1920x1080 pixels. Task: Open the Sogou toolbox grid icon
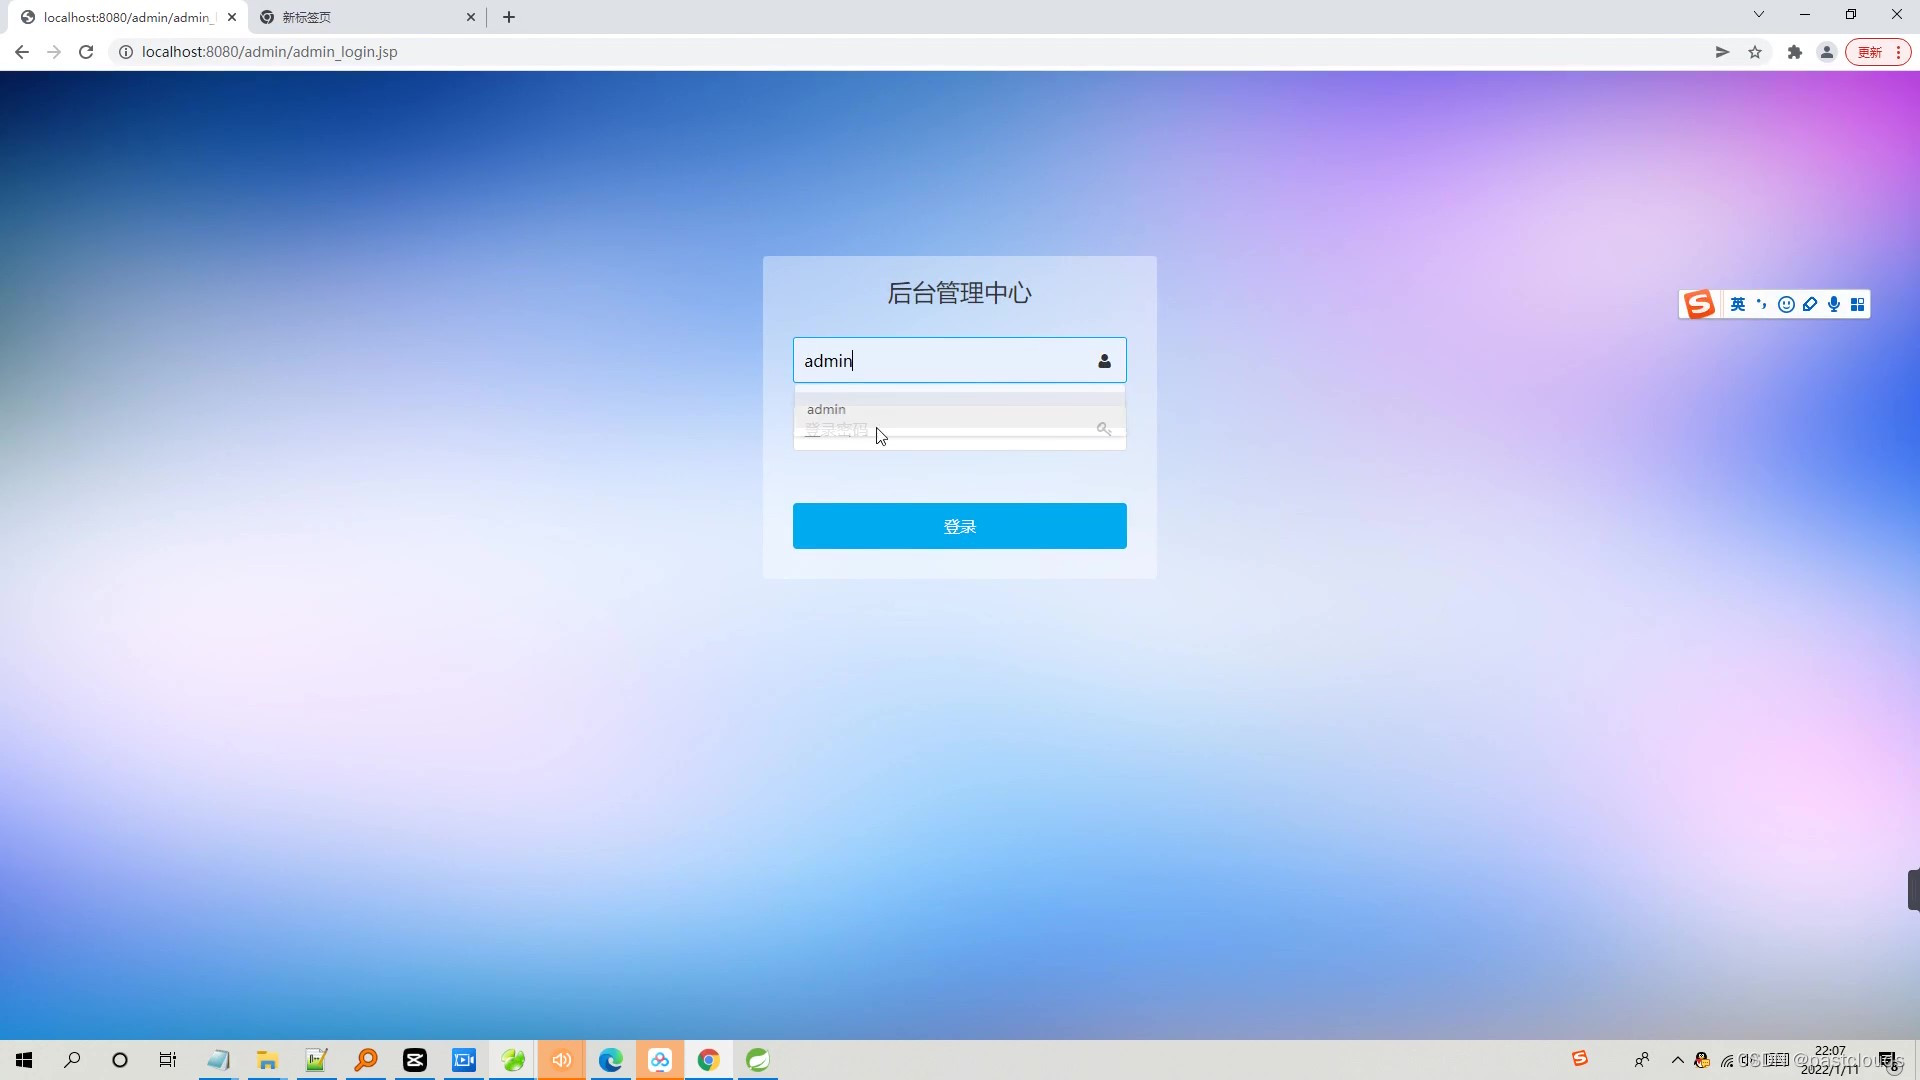click(1858, 305)
